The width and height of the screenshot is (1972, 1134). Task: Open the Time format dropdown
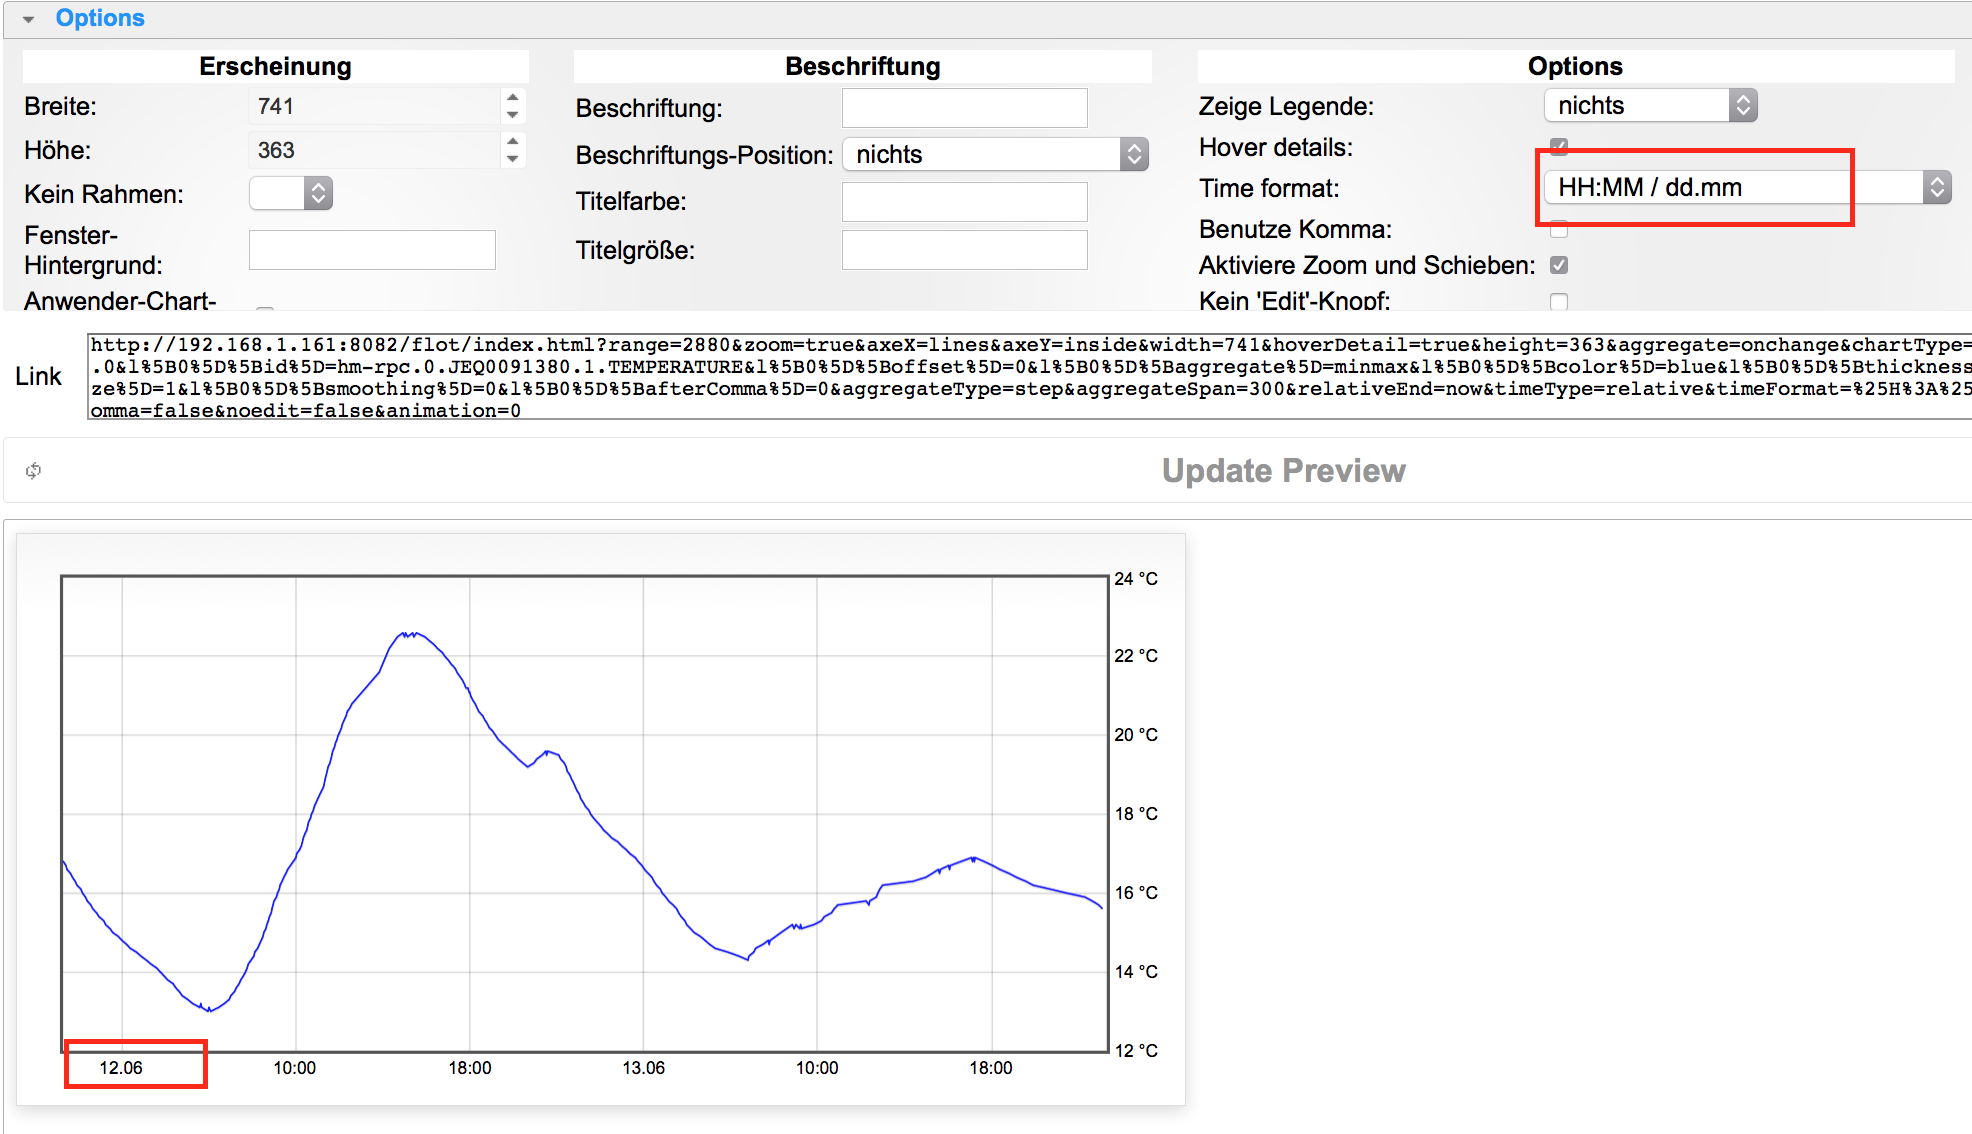click(1748, 187)
